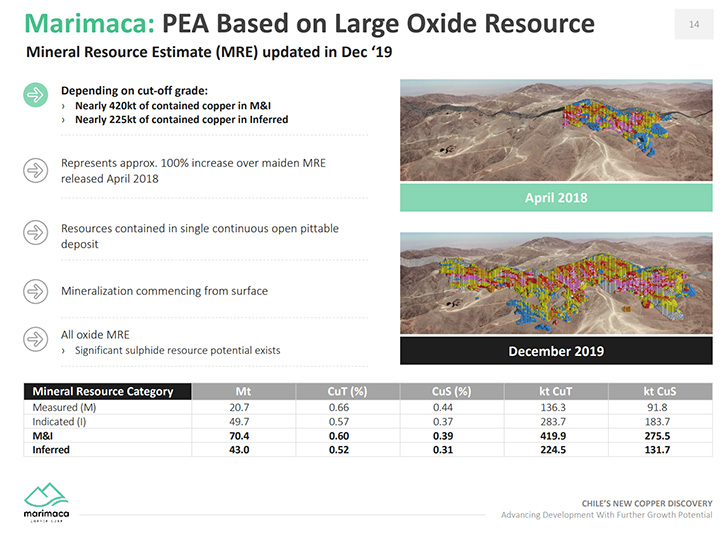This screenshot has width=725, height=534.
Task: Click 'Mineralization commencing from surface' text
Action: [x=165, y=291]
